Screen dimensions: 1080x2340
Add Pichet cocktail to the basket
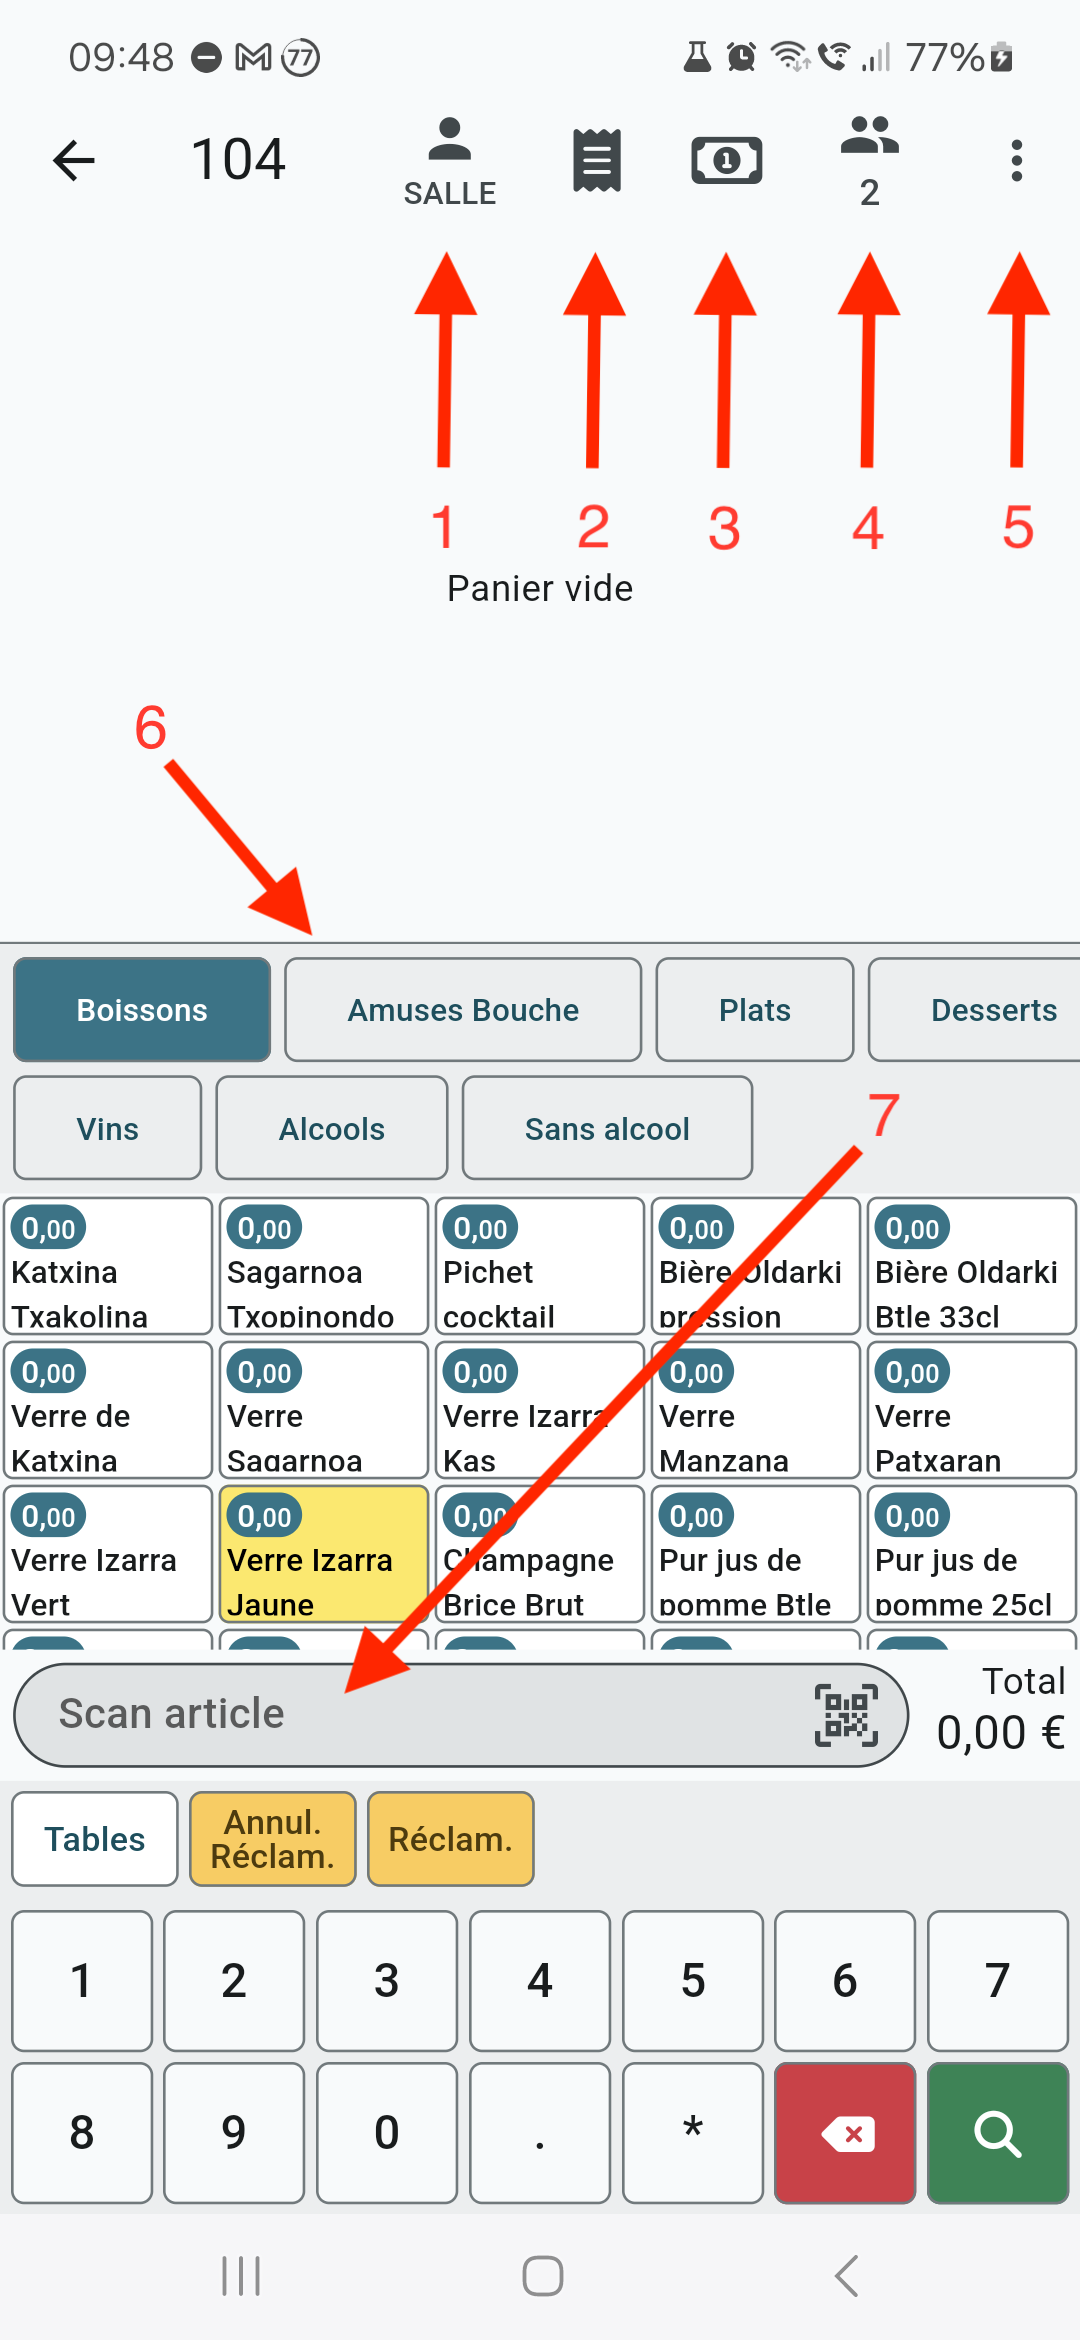[540, 1266]
